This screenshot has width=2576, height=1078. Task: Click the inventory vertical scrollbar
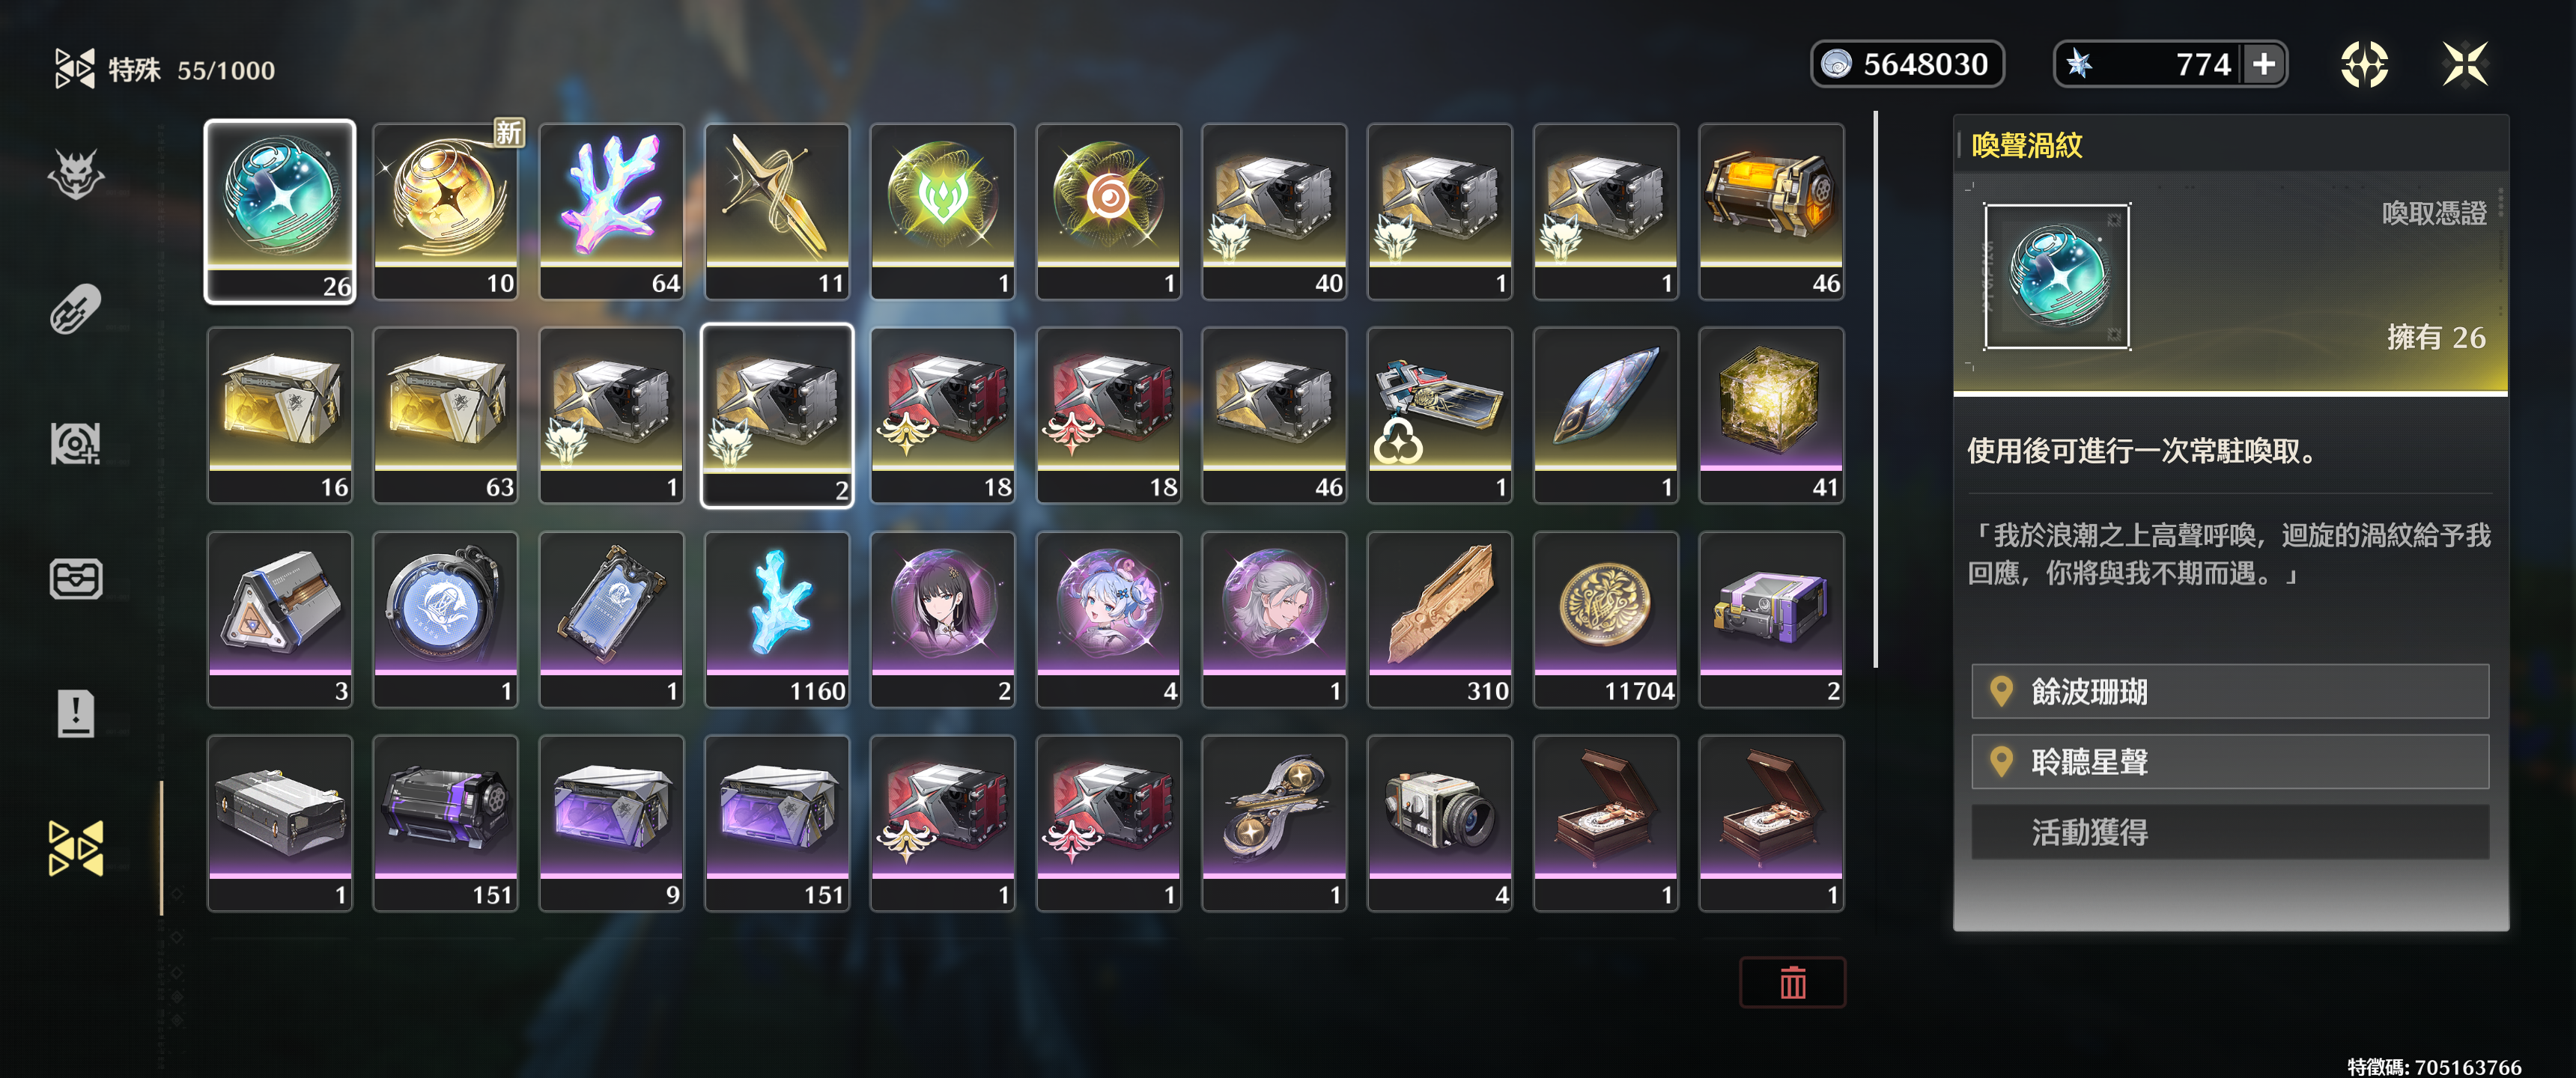click(x=1875, y=390)
